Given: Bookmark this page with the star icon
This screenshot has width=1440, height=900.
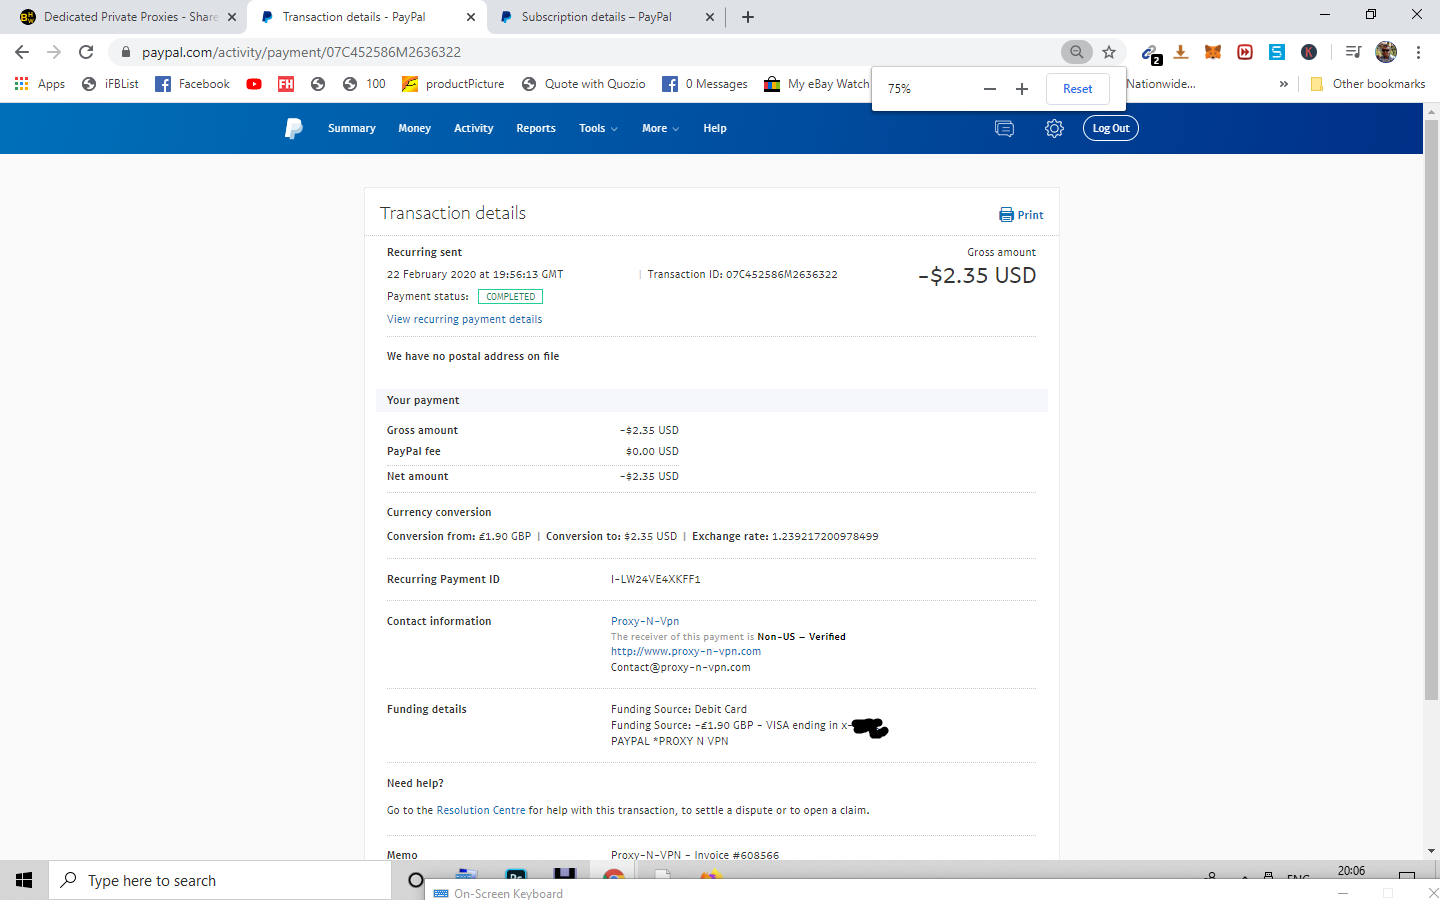Looking at the screenshot, I should [1109, 52].
